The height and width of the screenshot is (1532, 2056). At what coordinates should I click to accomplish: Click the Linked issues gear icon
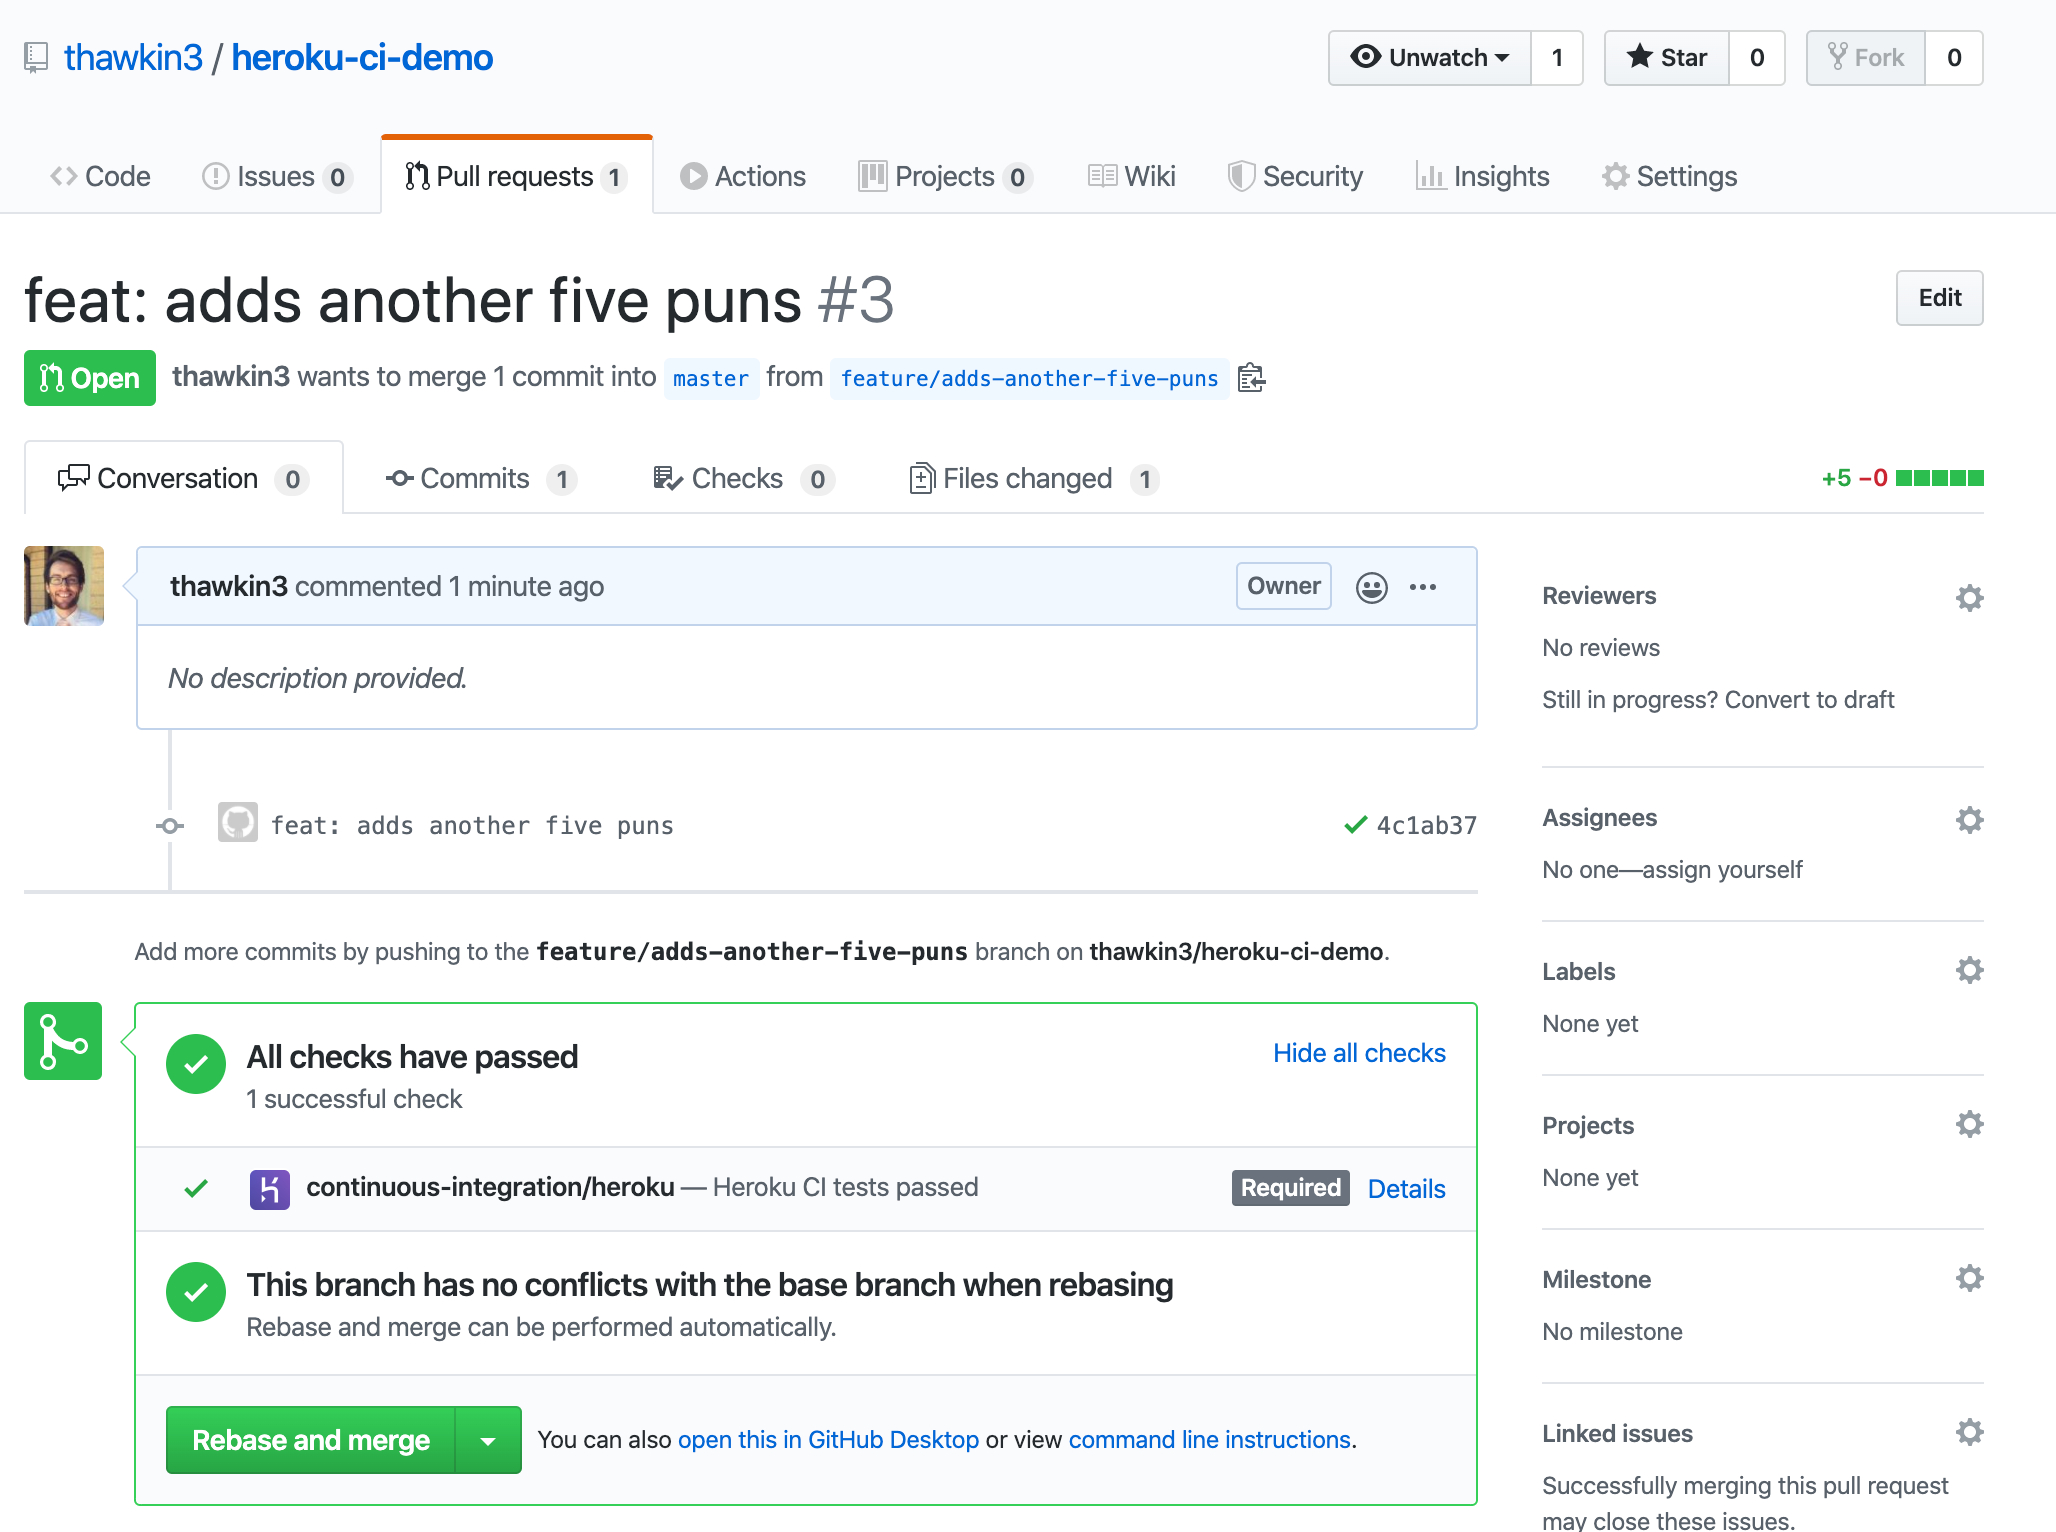click(x=1969, y=1432)
